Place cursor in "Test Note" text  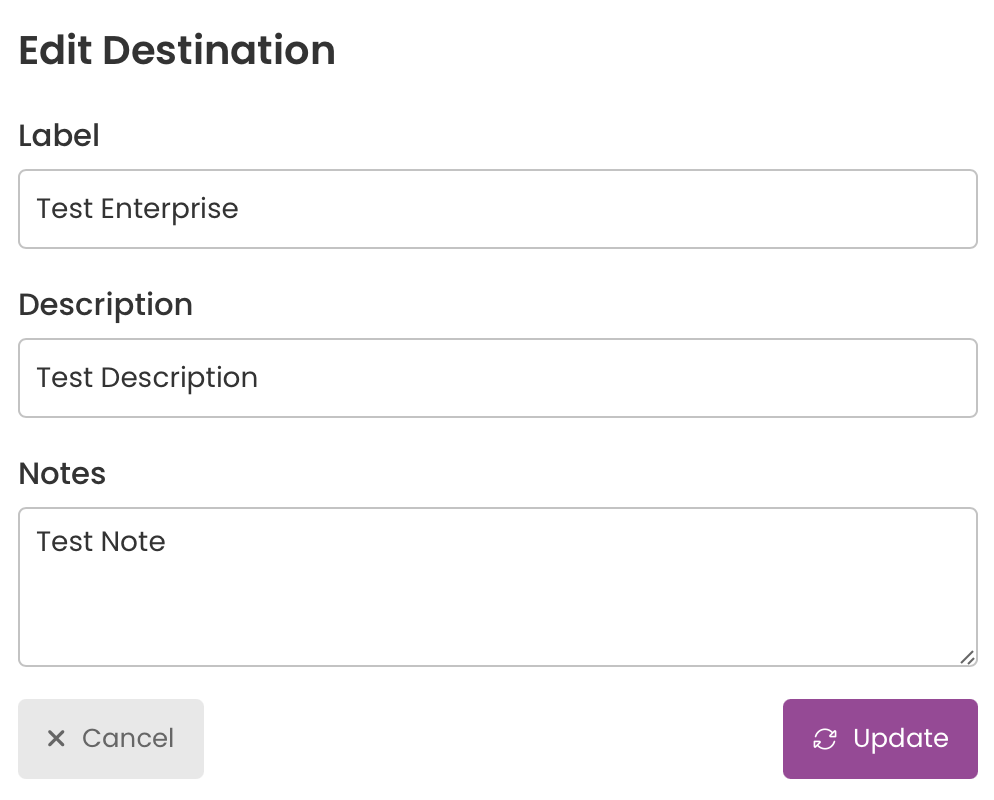tap(101, 542)
